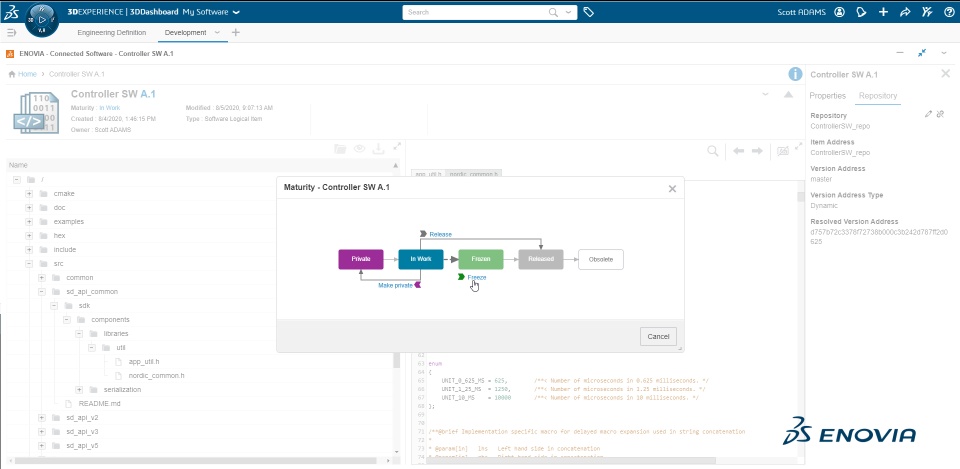Select the Development tab
The width and height of the screenshot is (960, 469).
[186, 32]
